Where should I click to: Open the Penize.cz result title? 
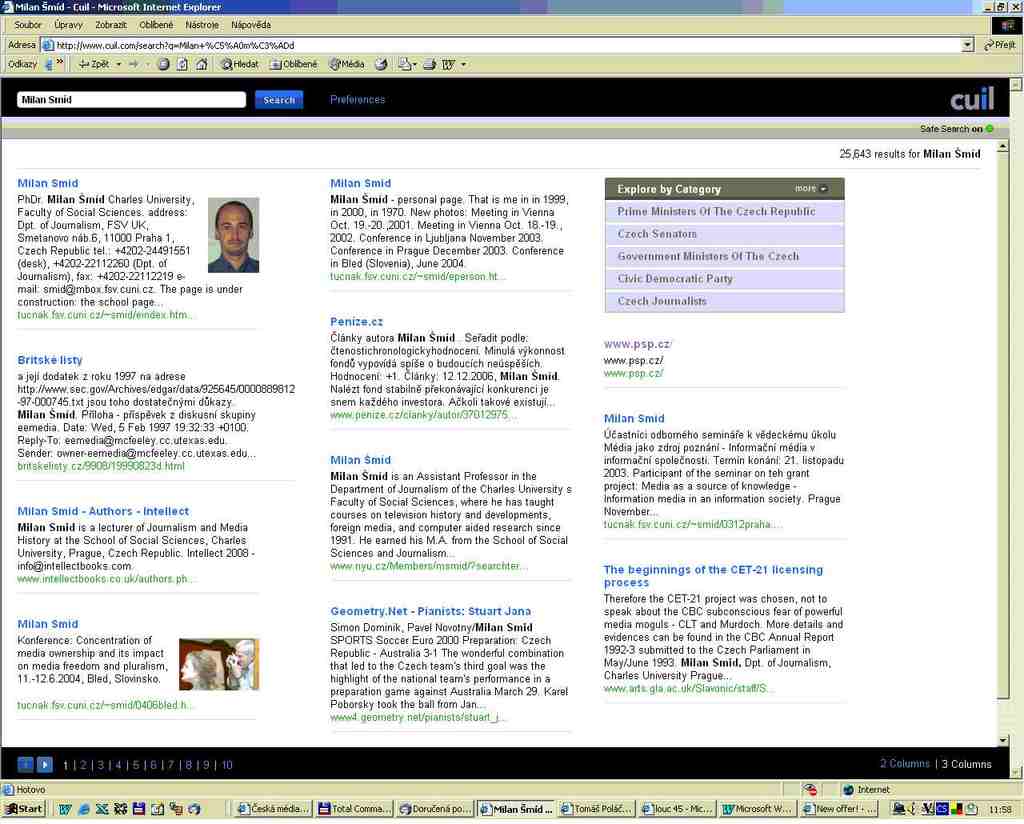[x=357, y=321]
